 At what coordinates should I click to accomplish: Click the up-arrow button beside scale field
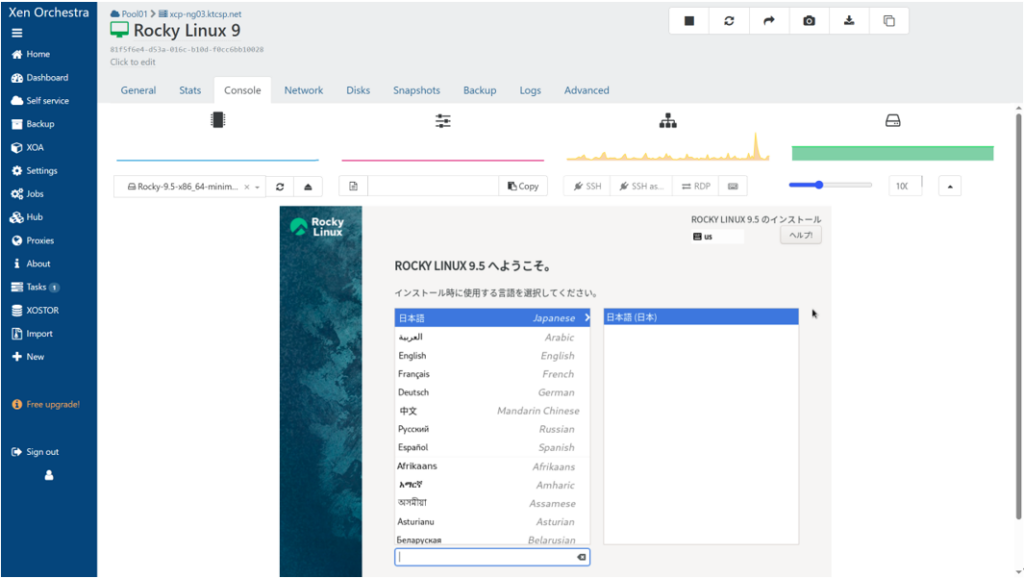click(x=949, y=186)
